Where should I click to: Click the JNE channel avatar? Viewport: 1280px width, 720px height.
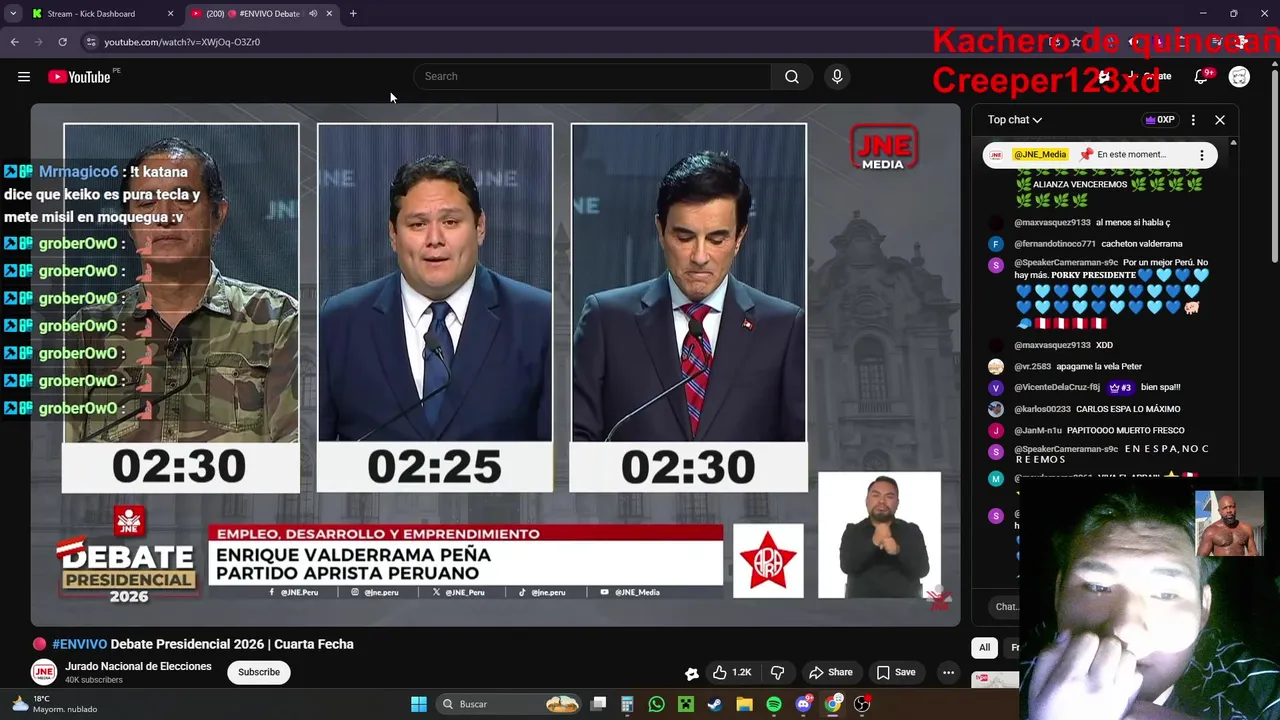43,672
